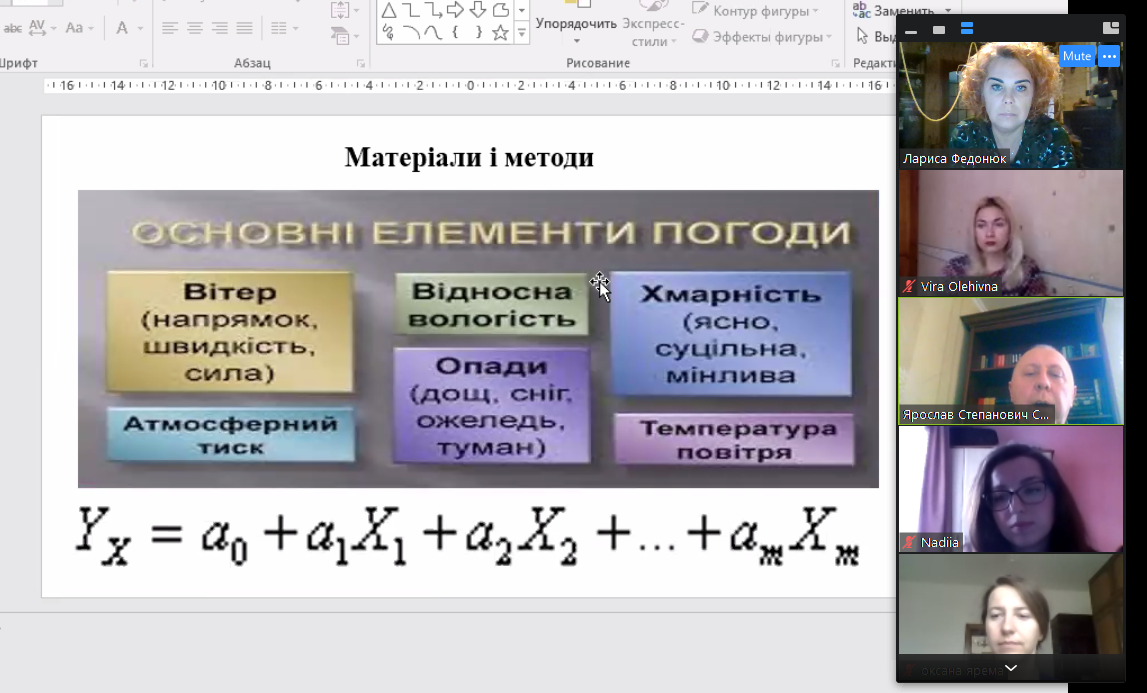
Task: Switch Zoom panel to single video view
Action: click(938, 29)
